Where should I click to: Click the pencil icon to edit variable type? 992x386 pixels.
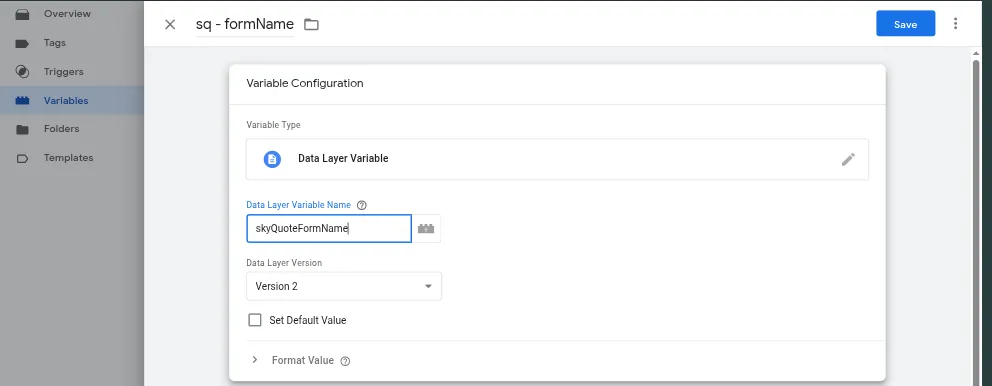coord(848,159)
